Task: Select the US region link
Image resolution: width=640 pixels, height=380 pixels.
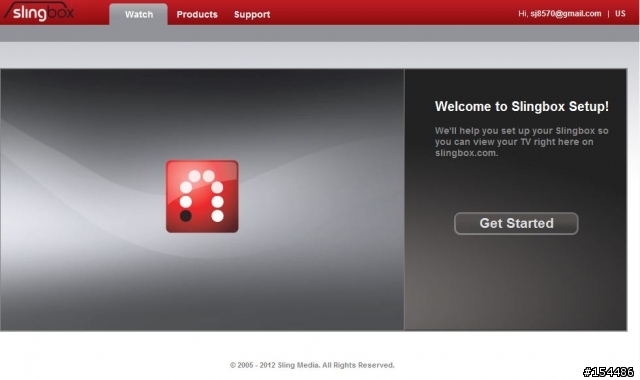Action: tap(620, 13)
